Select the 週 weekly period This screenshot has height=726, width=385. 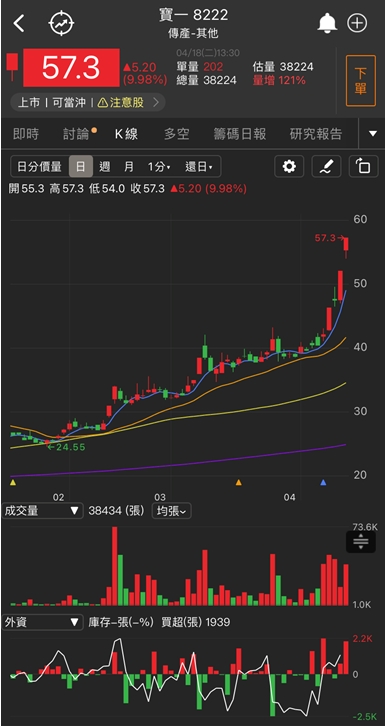105,167
